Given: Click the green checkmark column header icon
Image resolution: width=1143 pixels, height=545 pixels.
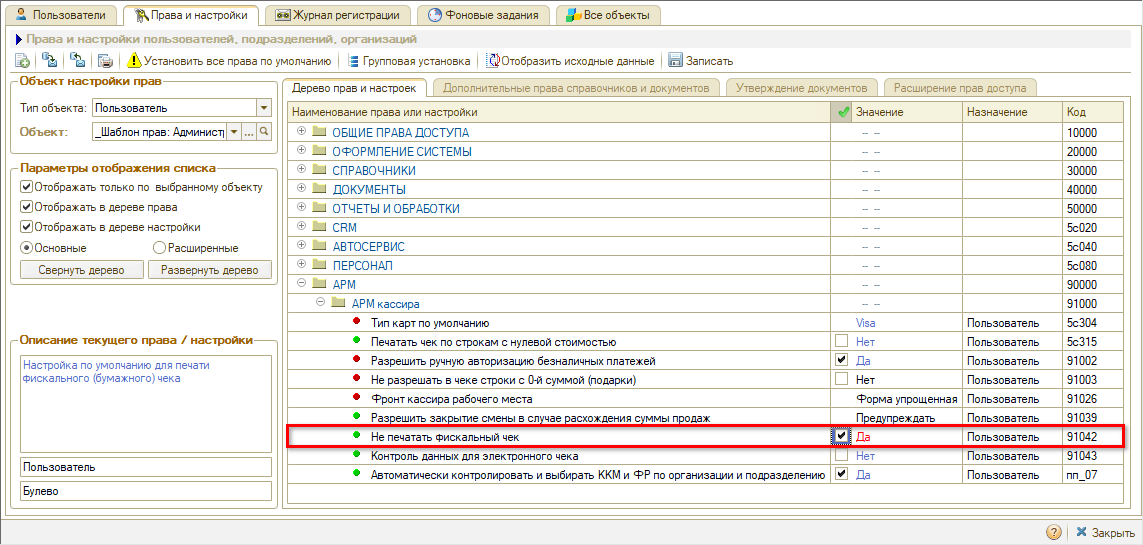Looking at the screenshot, I should click(842, 113).
